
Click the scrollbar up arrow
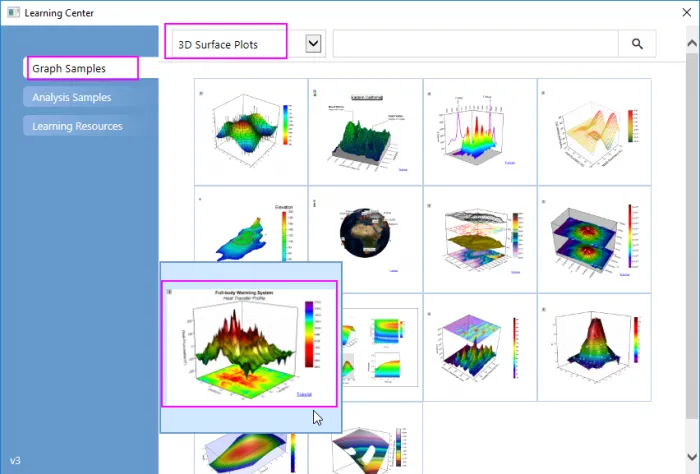pos(692,43)
